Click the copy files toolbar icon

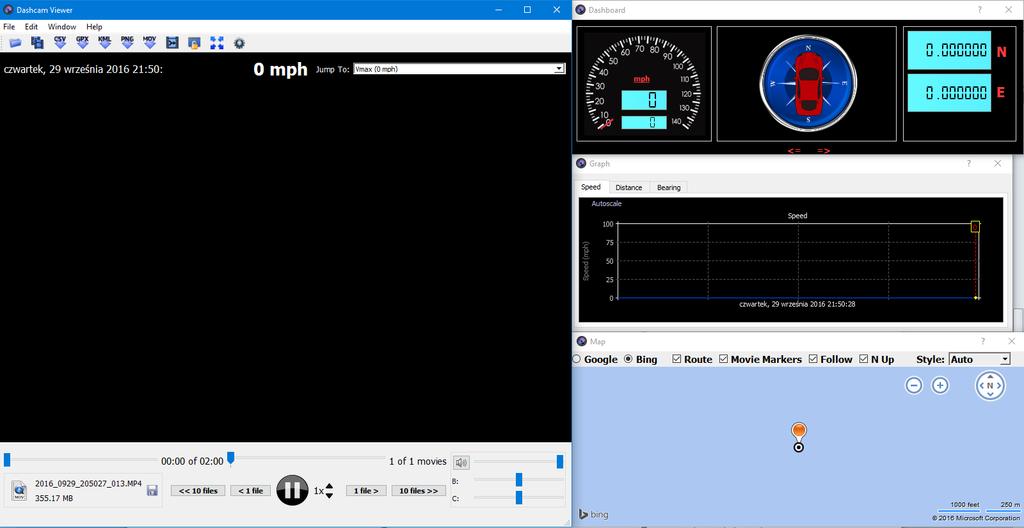pos(37,43)
